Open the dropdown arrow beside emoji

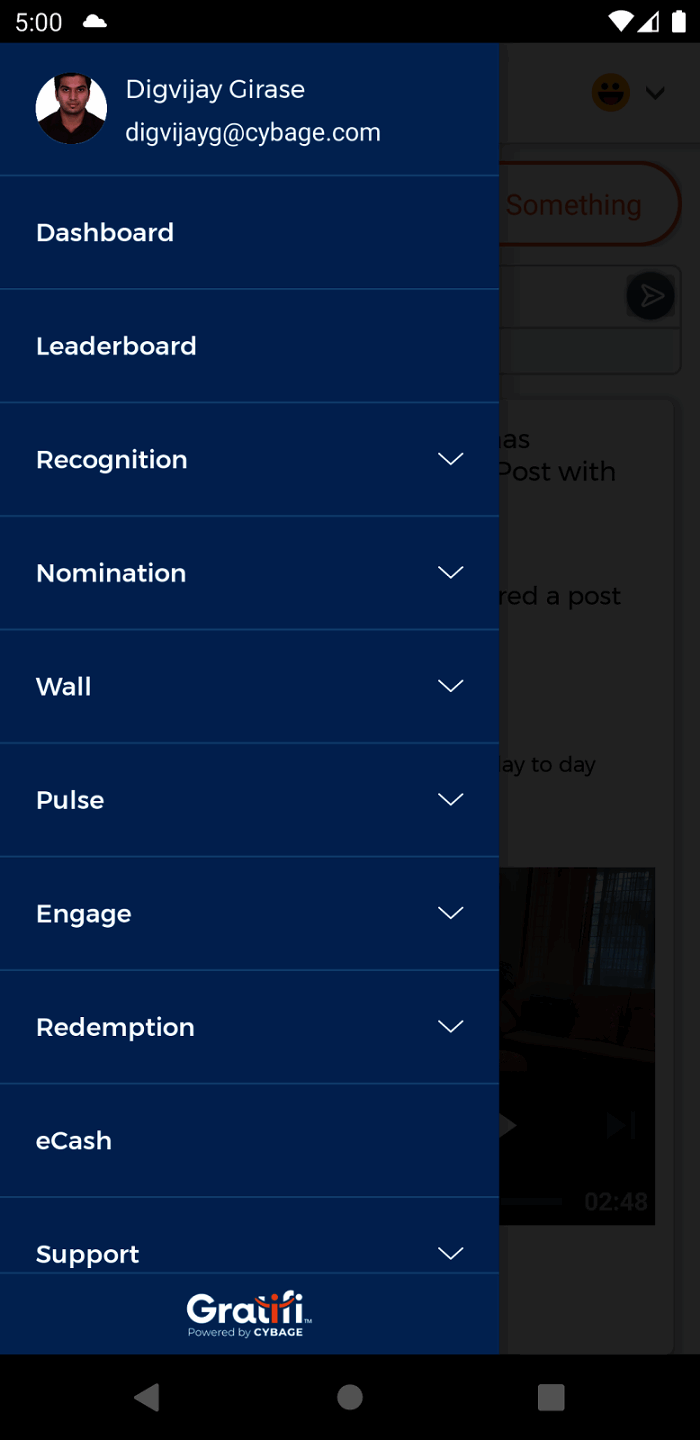point(656,94)
